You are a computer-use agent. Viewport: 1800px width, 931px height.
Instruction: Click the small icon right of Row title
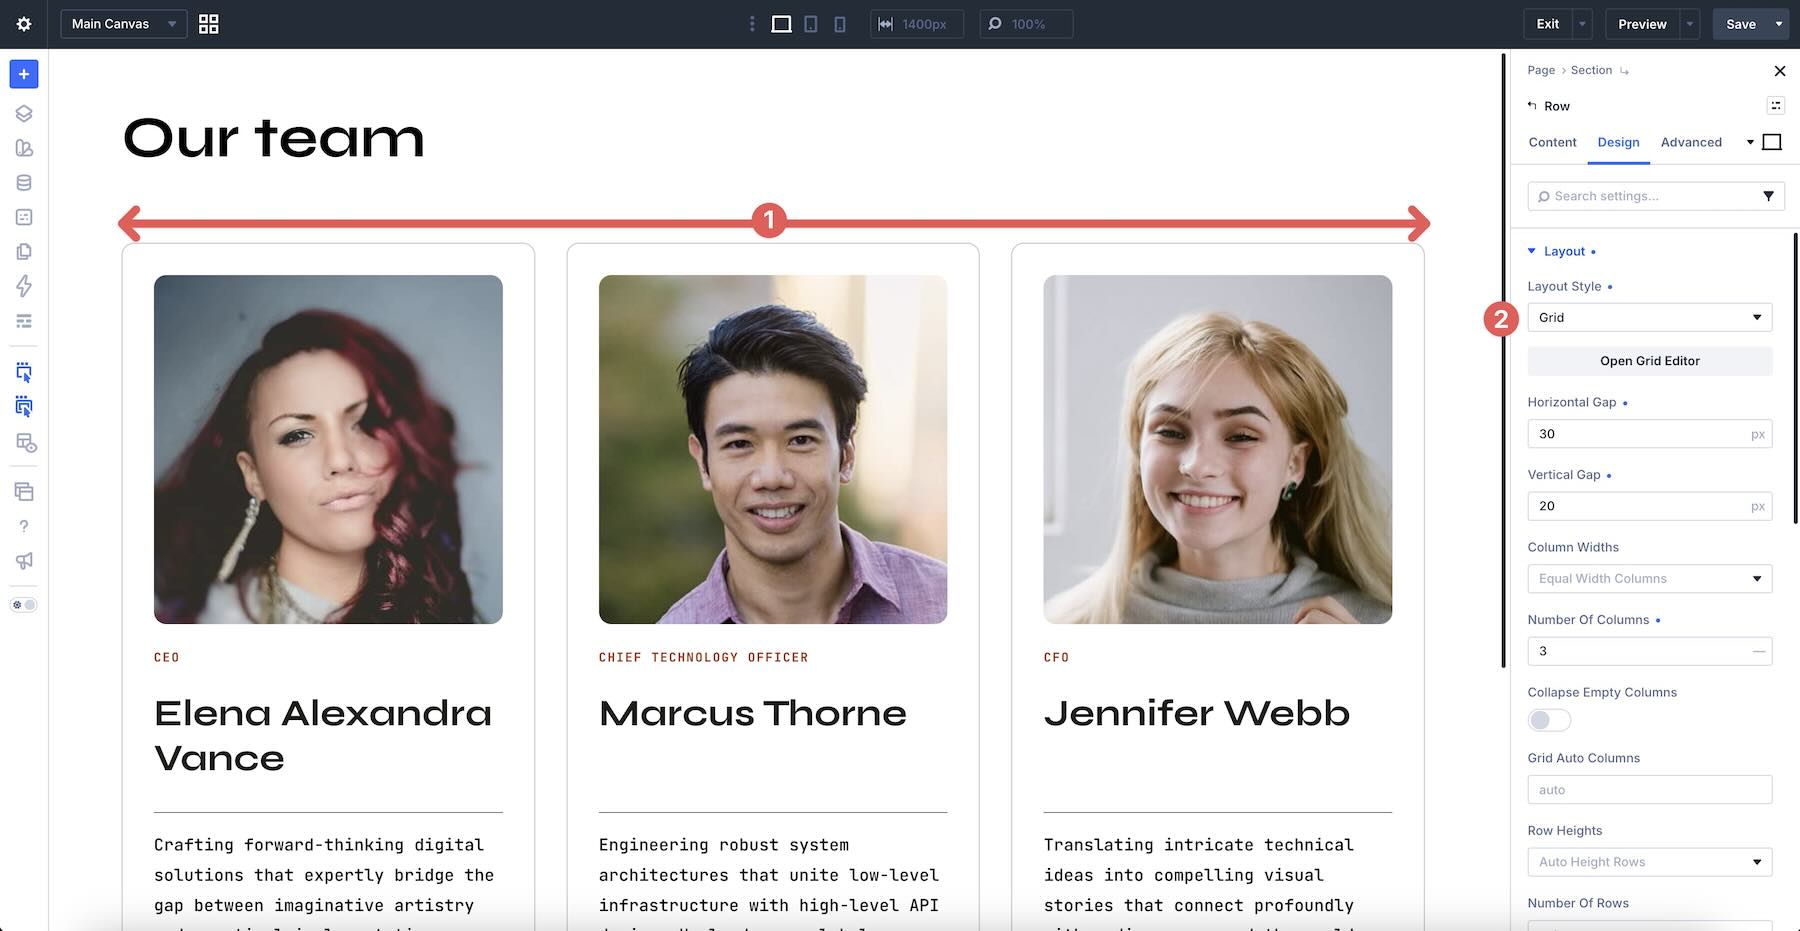pyautogui.click(x=1776, y=106)
